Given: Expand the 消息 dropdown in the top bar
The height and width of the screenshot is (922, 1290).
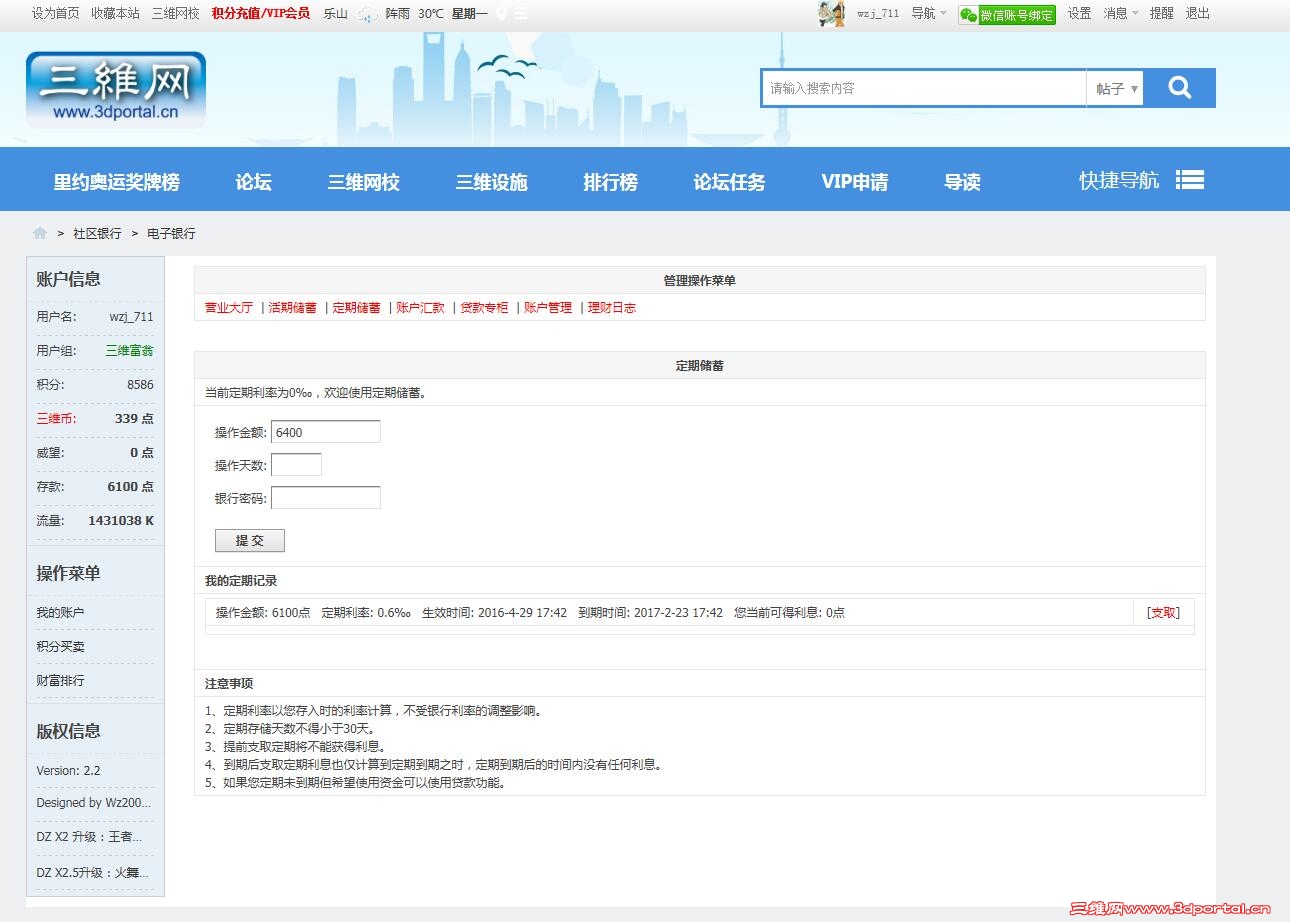Looking at the screenshot, I should tap(1117, 14).
